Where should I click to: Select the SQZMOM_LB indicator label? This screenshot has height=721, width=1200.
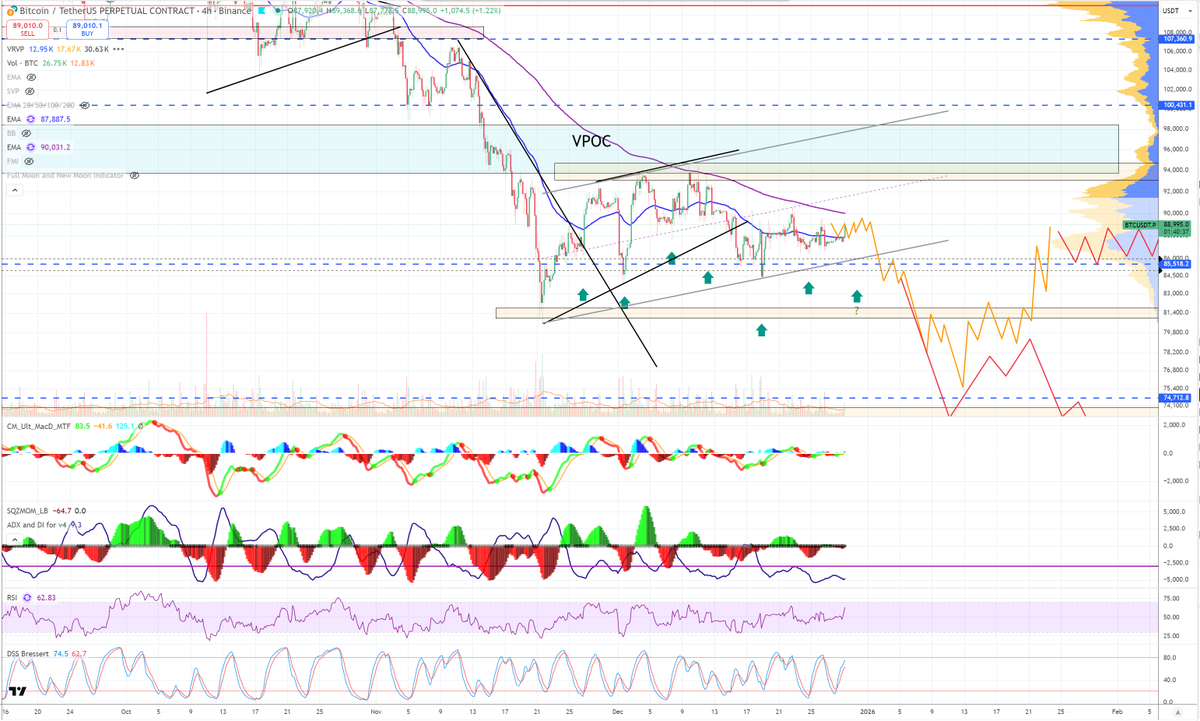[28, 510]
